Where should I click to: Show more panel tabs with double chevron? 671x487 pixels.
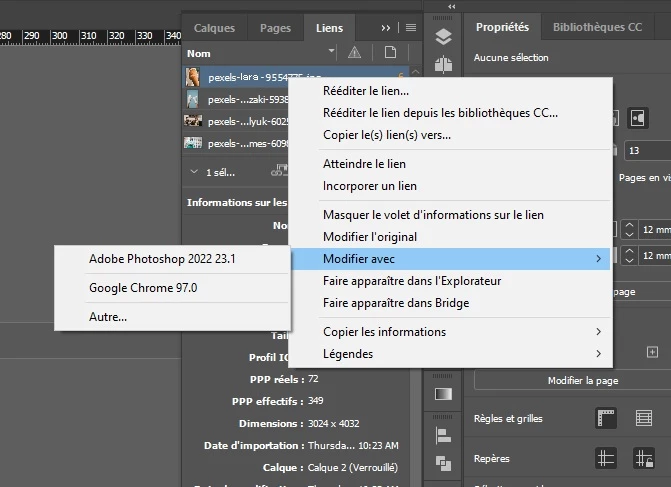(386, 28)
